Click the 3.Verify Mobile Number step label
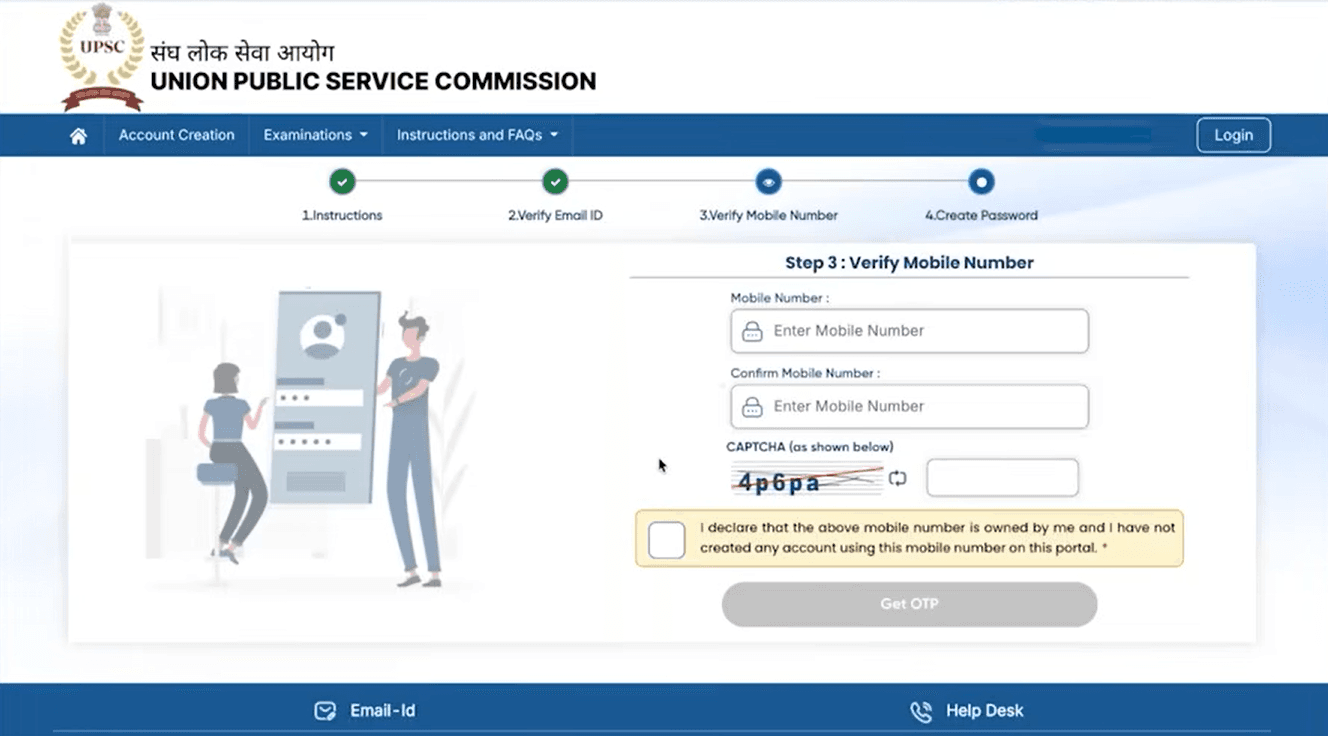The width and height of the screenshot is (1328, 736). pos(769,214)
